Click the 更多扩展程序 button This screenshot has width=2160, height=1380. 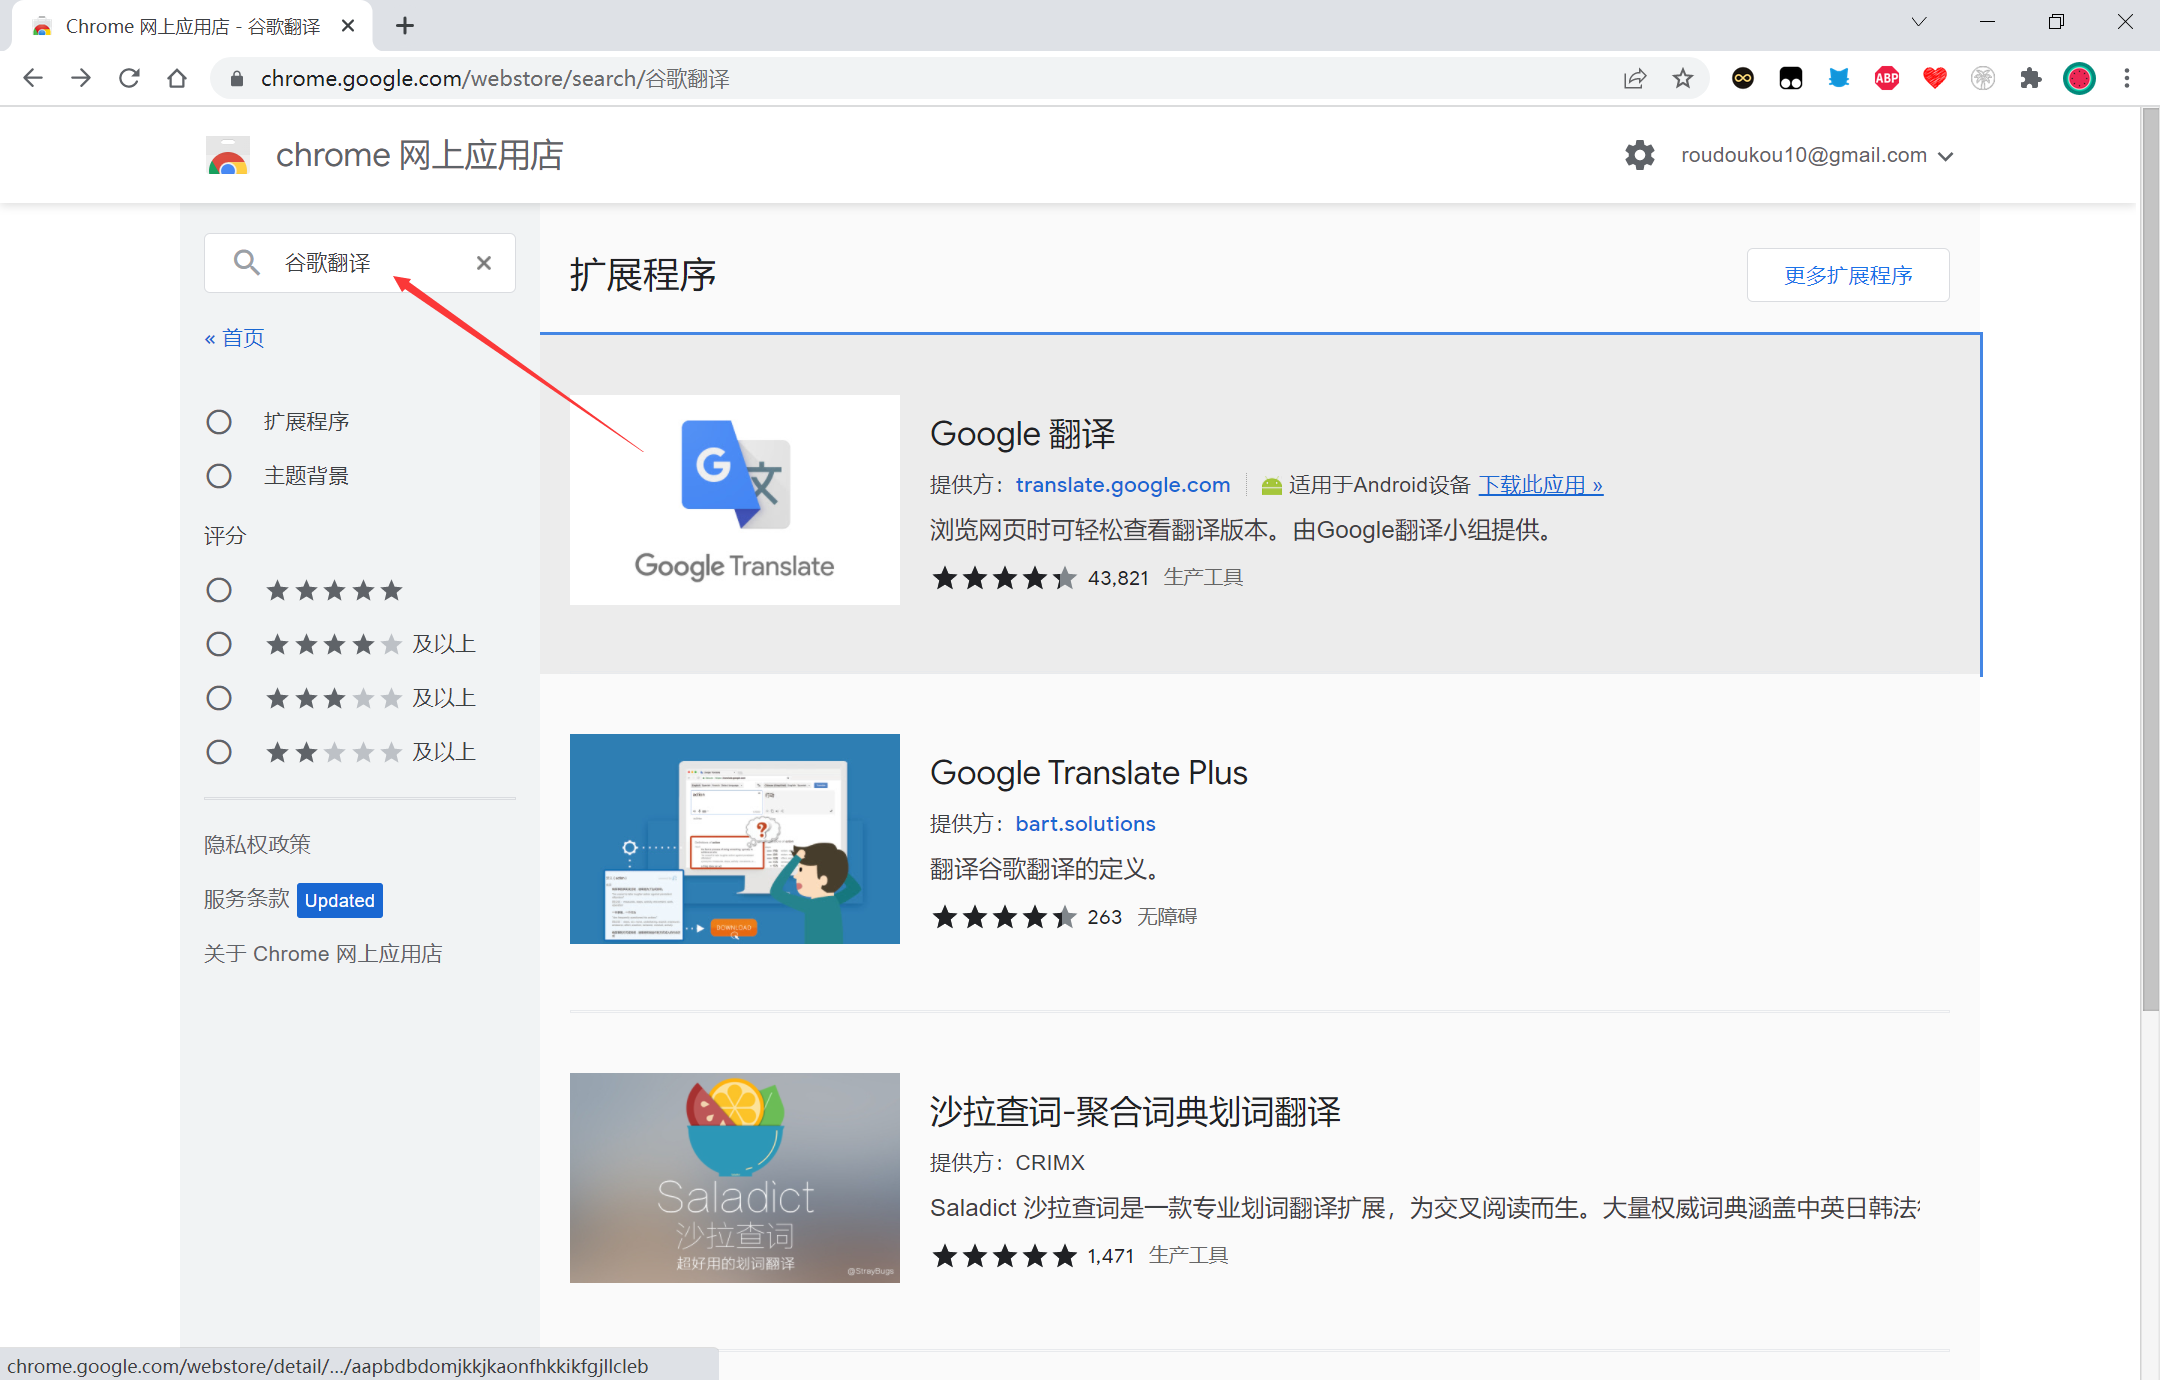[x=1847, y=275]
